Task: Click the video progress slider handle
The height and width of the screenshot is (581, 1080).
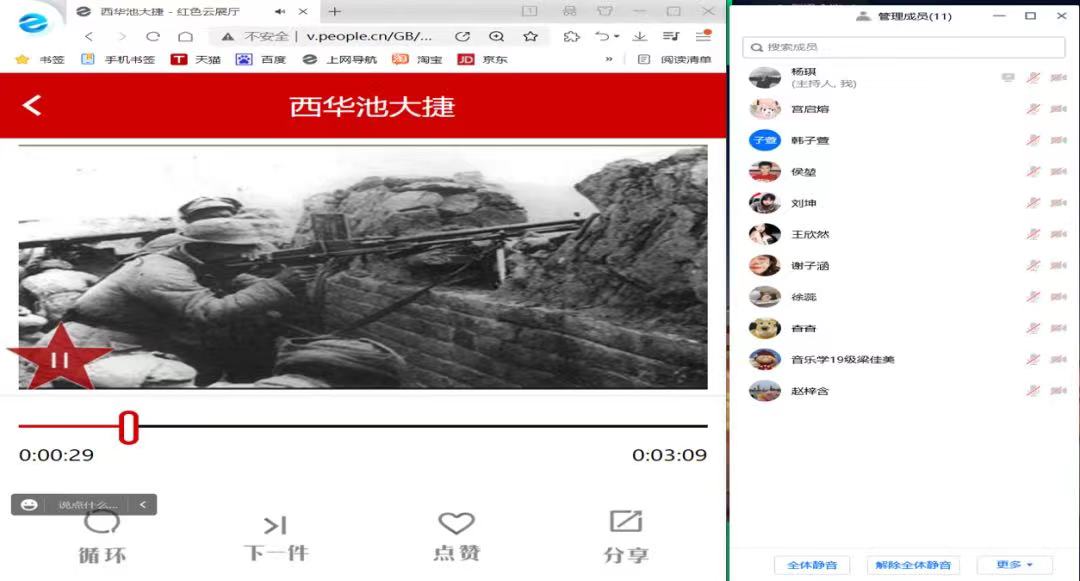Action: coord(128,427)
